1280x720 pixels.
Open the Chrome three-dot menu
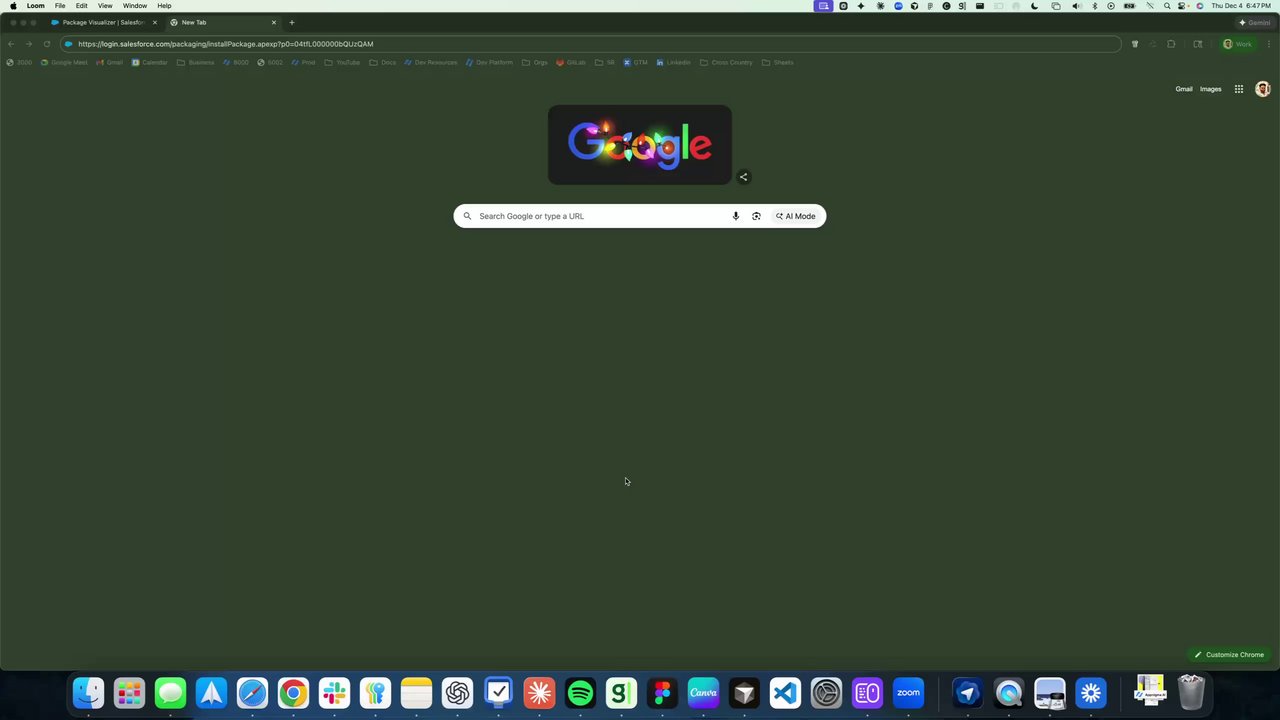1269,44
